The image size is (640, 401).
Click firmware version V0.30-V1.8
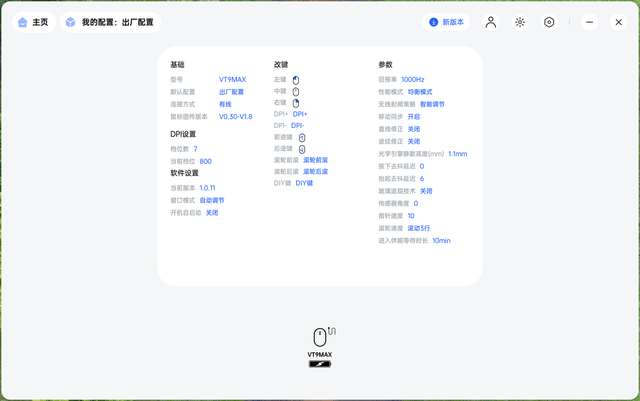236,117
